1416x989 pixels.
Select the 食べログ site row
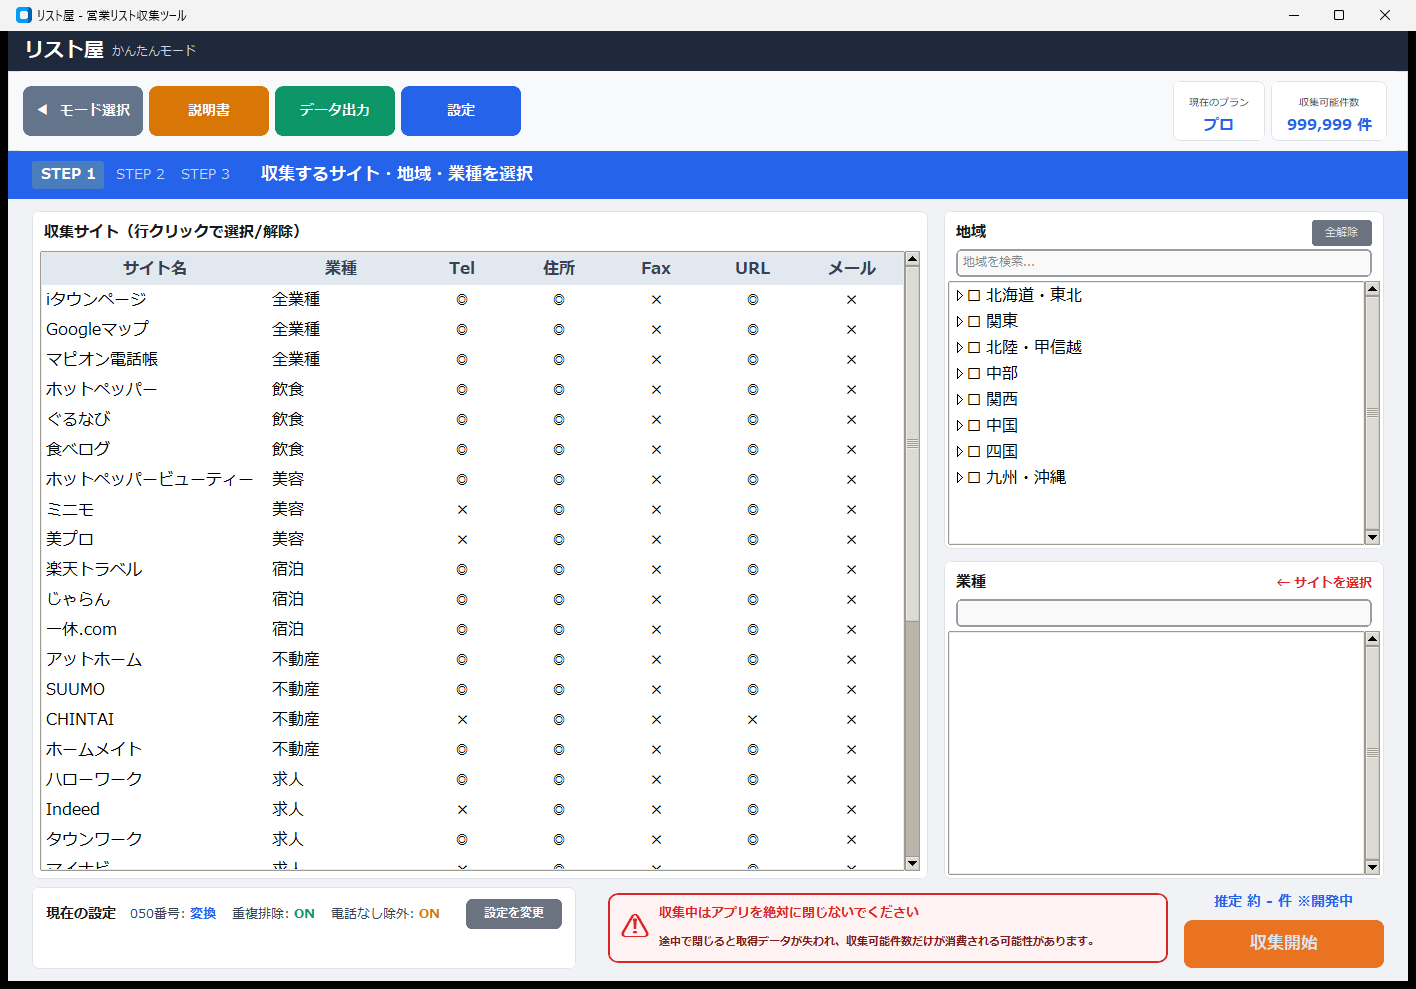pyautogui.click(x=472, y=450)
